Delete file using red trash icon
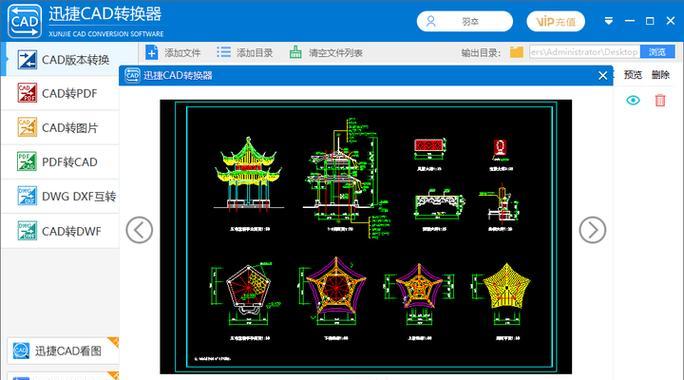The height and width of the screenshot is (380, 684). (660, 100)
